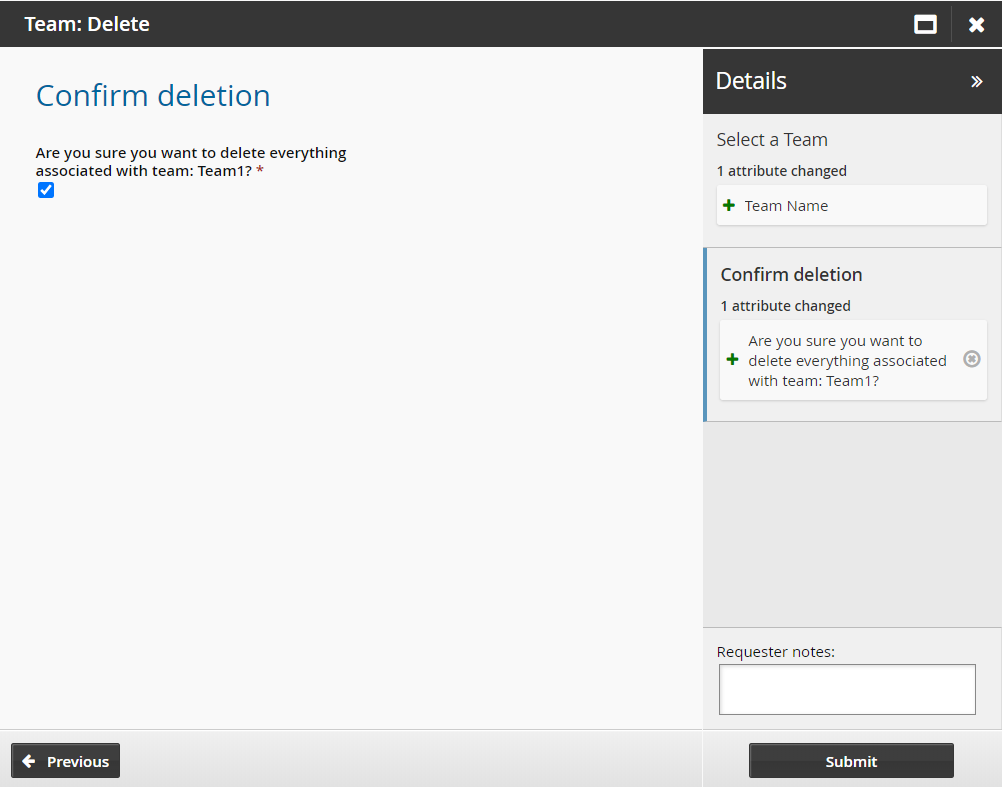The height and width of the screenshot is (787, 1002).
Task: Submit the team deletion request
Action: tap(850, 761)
